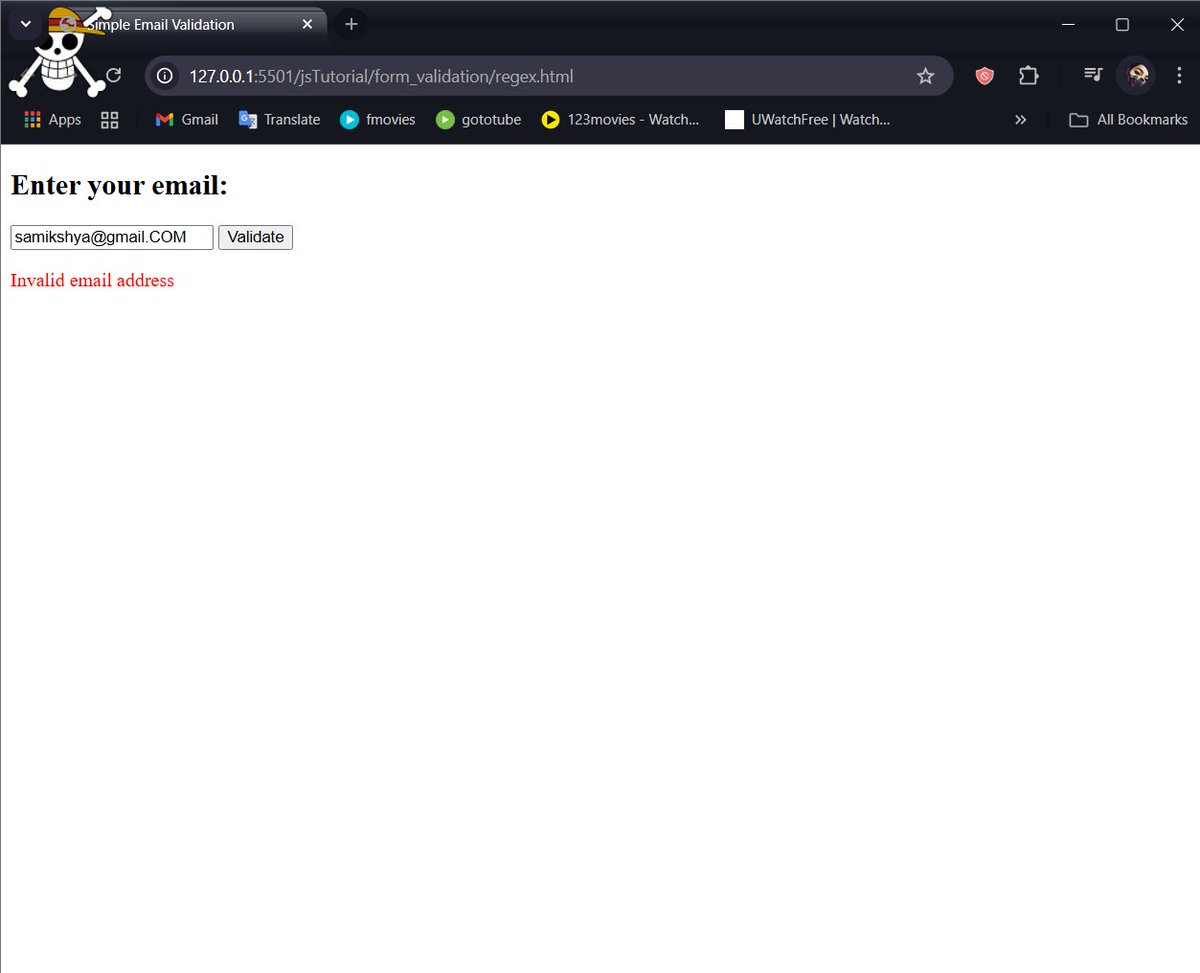This screenshot has height=973, width=1200.
Task: Minimize the browser window
Action: tap(1068, 24)
